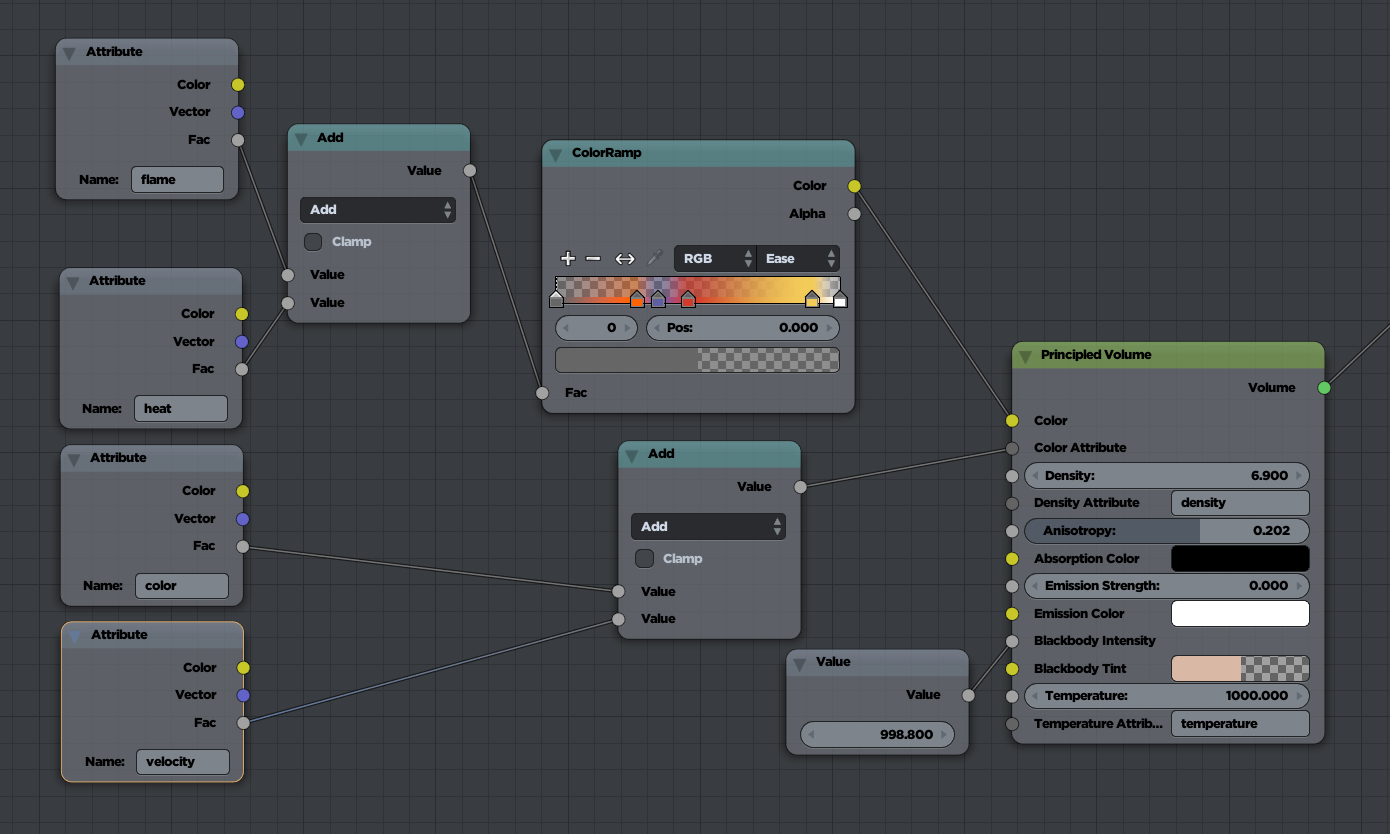Collapse the flame Attribute node
This screenshot has height=834, width=1390.
coord(69,53)
